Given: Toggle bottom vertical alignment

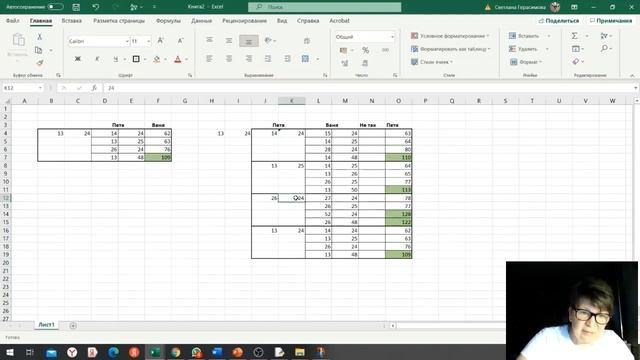Looking at the screenshot, I should [249, 41].
